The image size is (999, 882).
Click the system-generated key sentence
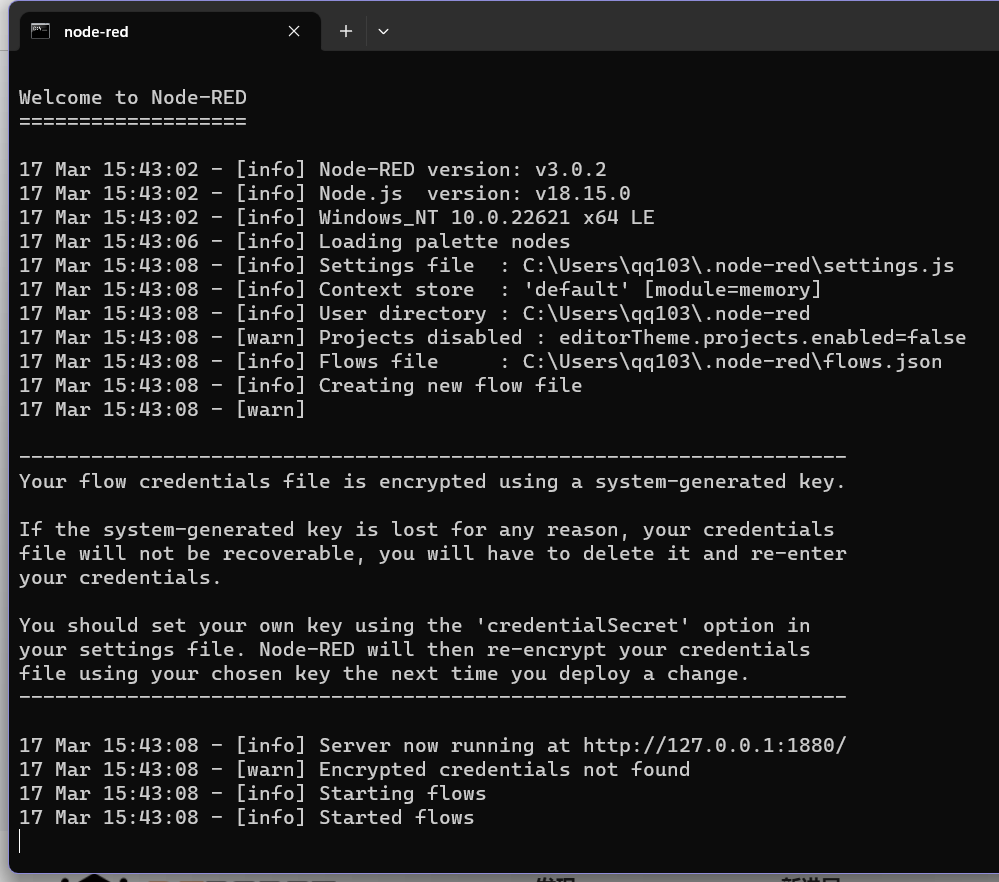click(x=432, y=482)
